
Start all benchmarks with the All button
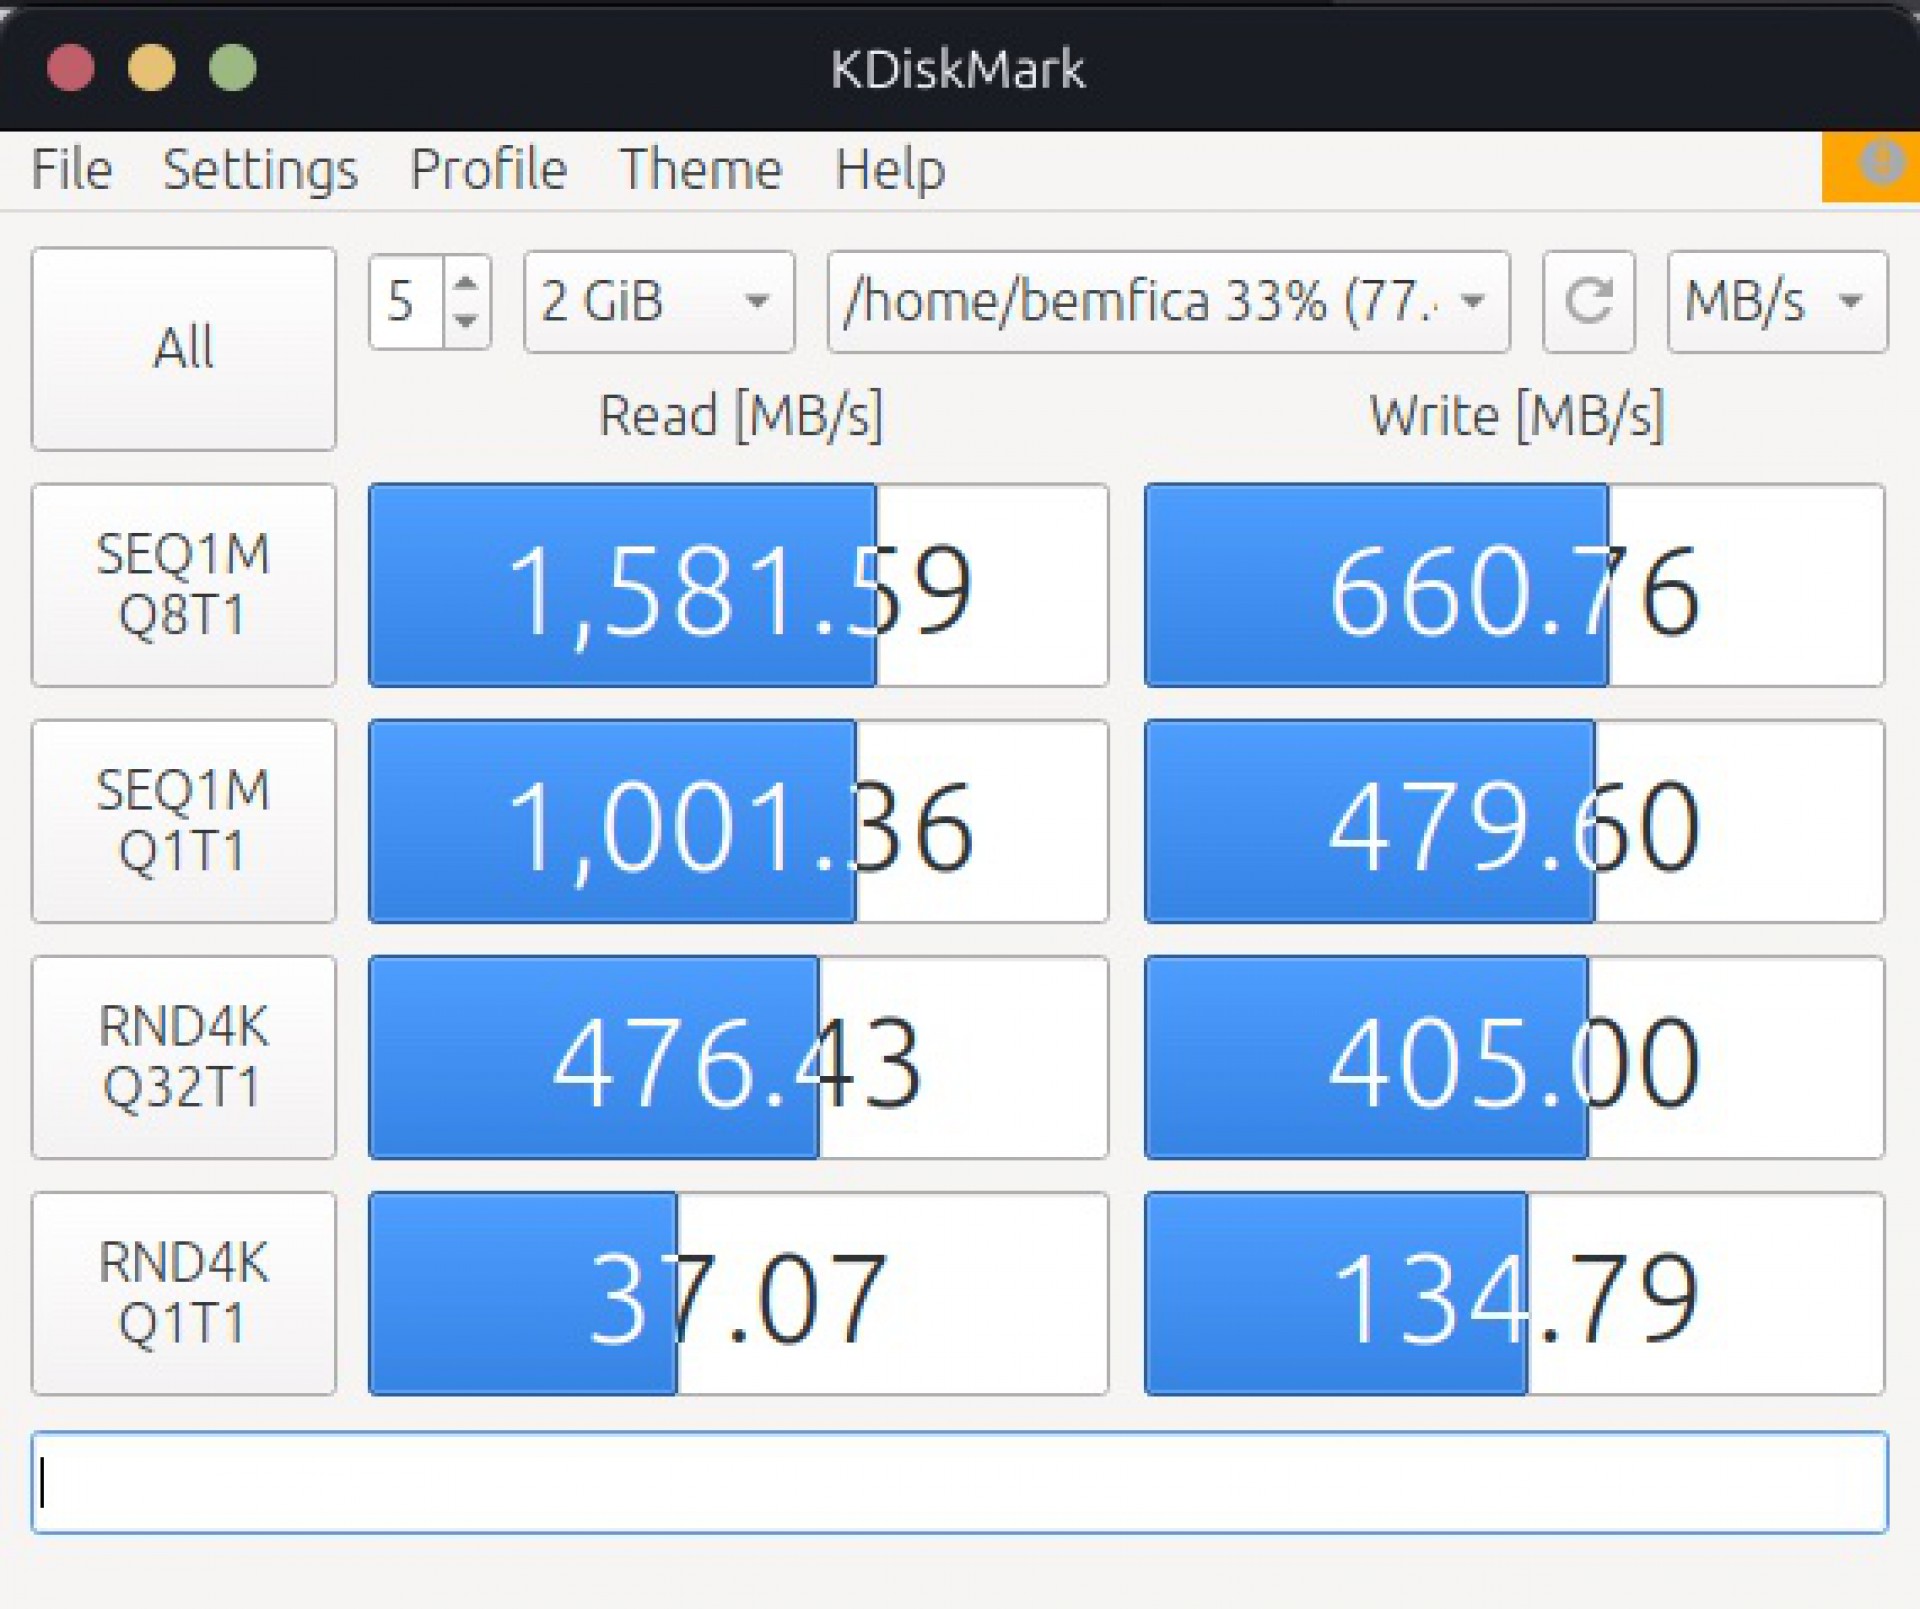184,348
